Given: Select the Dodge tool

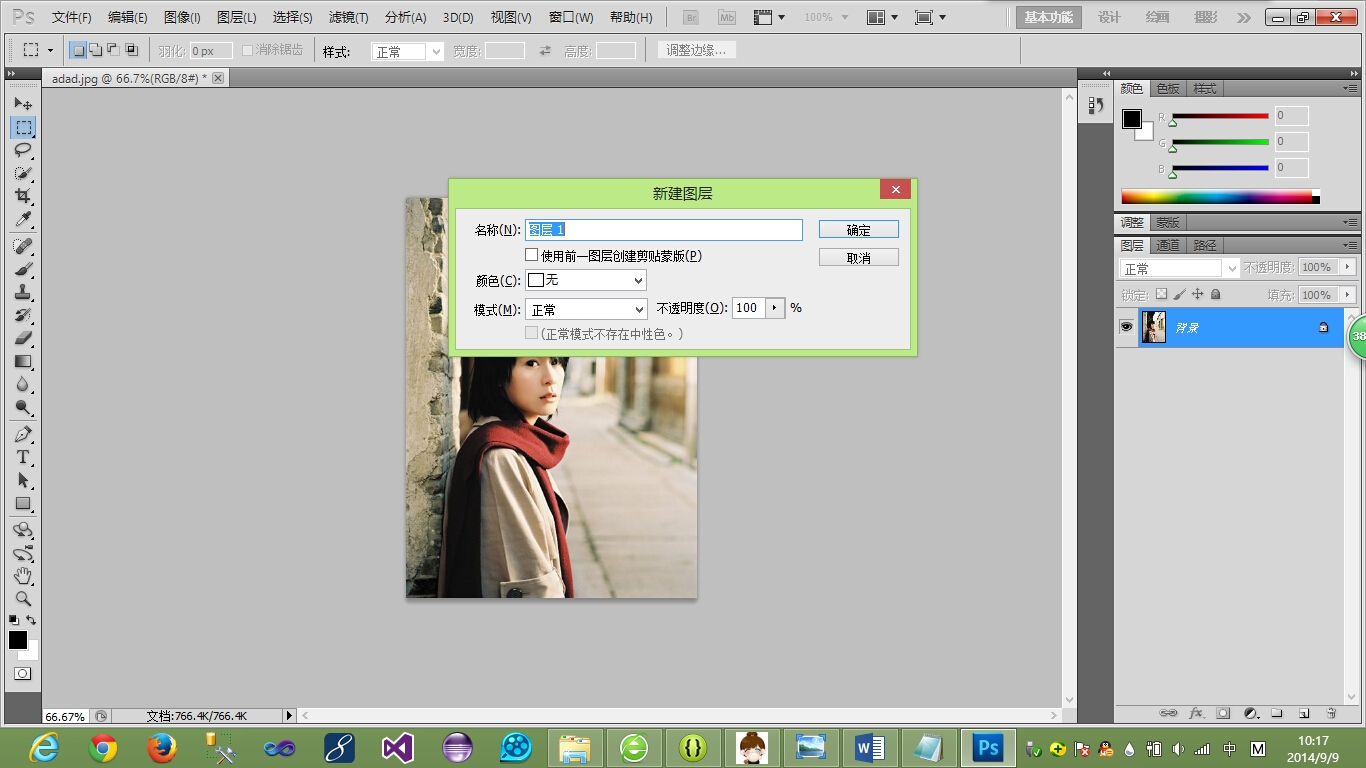Looking at the screenshot, I should click(23, 407).
